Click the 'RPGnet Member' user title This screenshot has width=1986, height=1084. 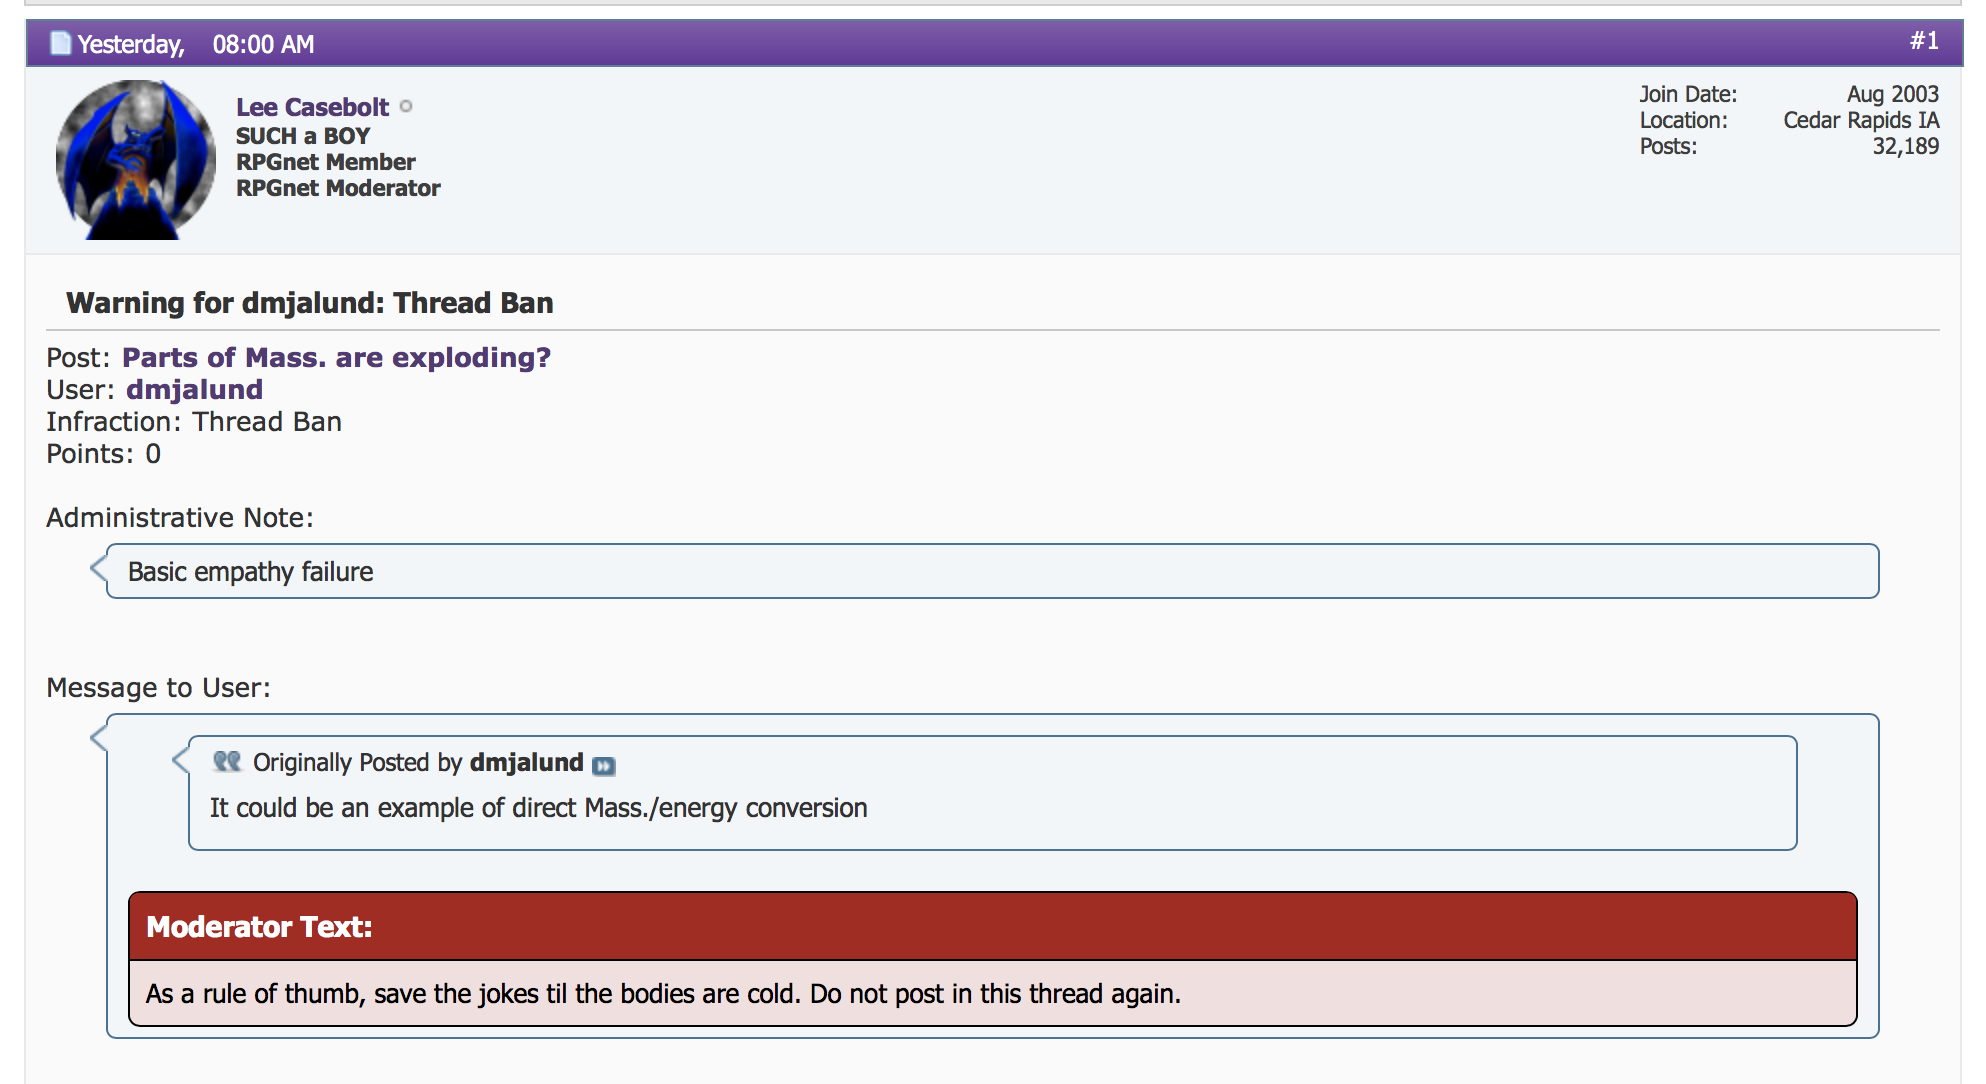pos(325,162)
